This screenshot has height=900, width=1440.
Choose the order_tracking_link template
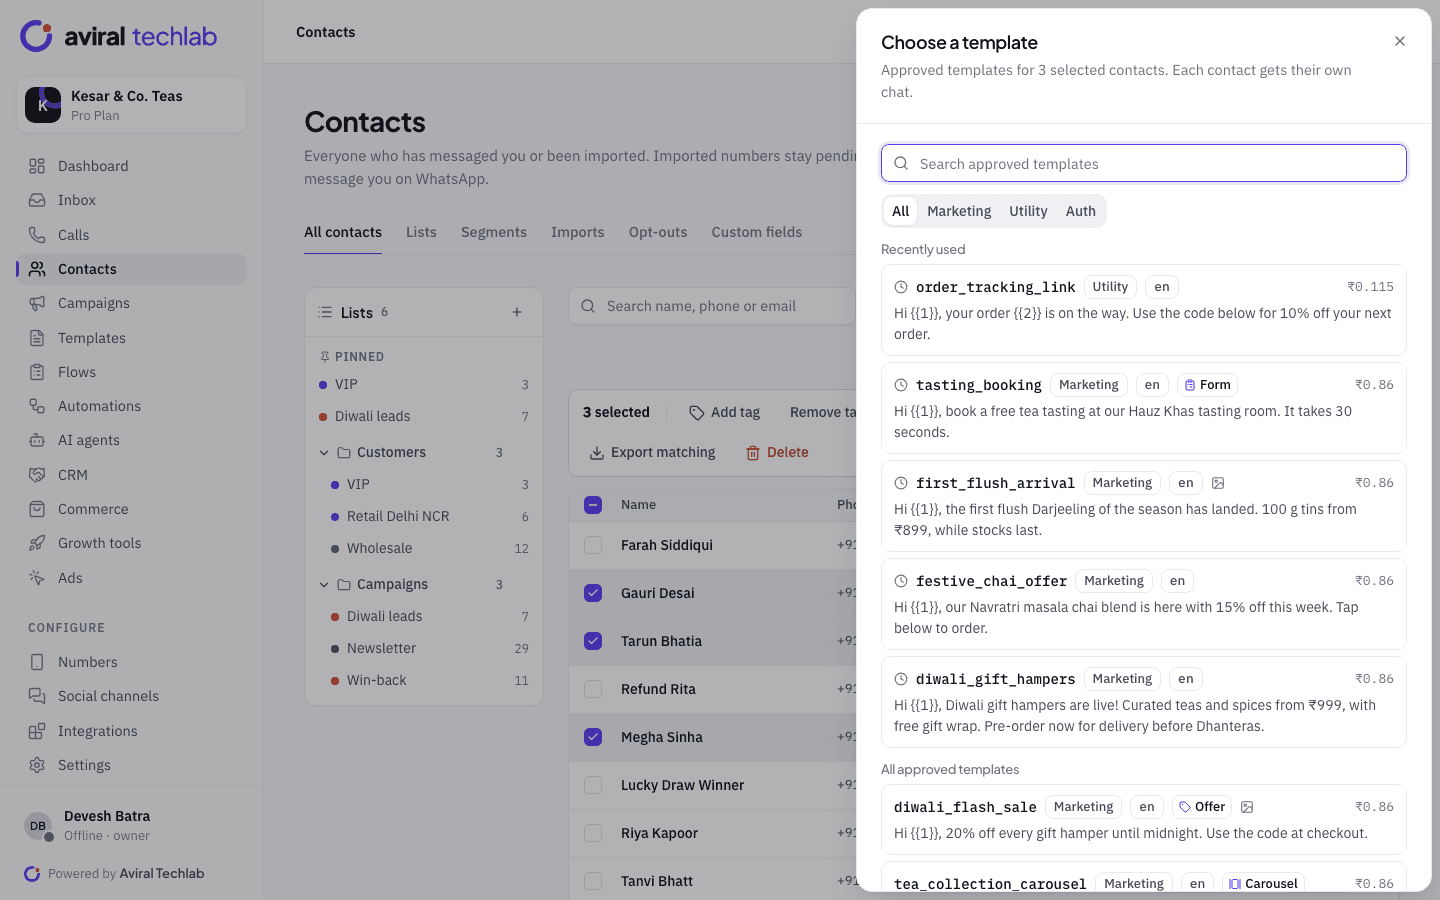[1144, 310]
